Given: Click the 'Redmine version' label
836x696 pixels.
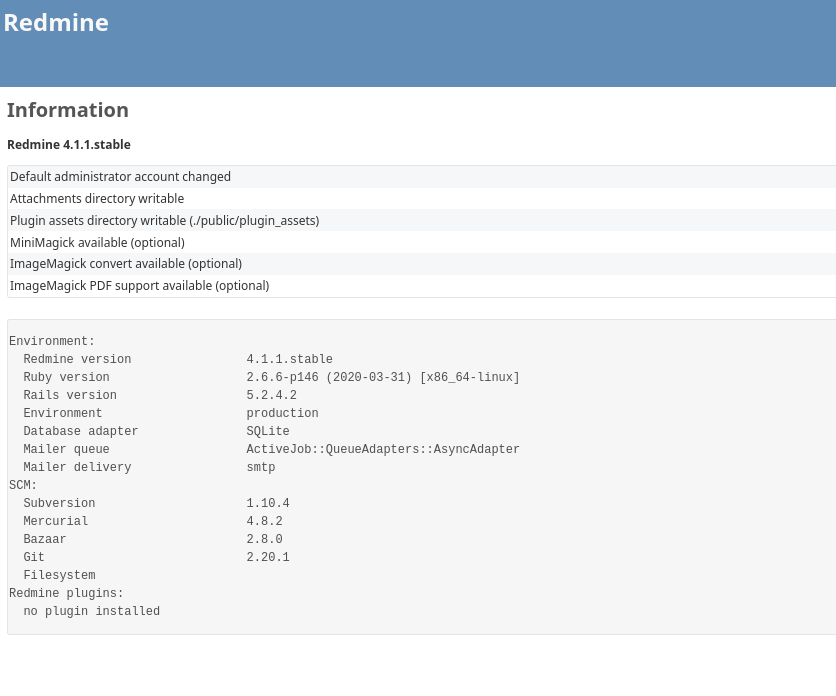Looking at the screenshot, I should tap(77, 359).
